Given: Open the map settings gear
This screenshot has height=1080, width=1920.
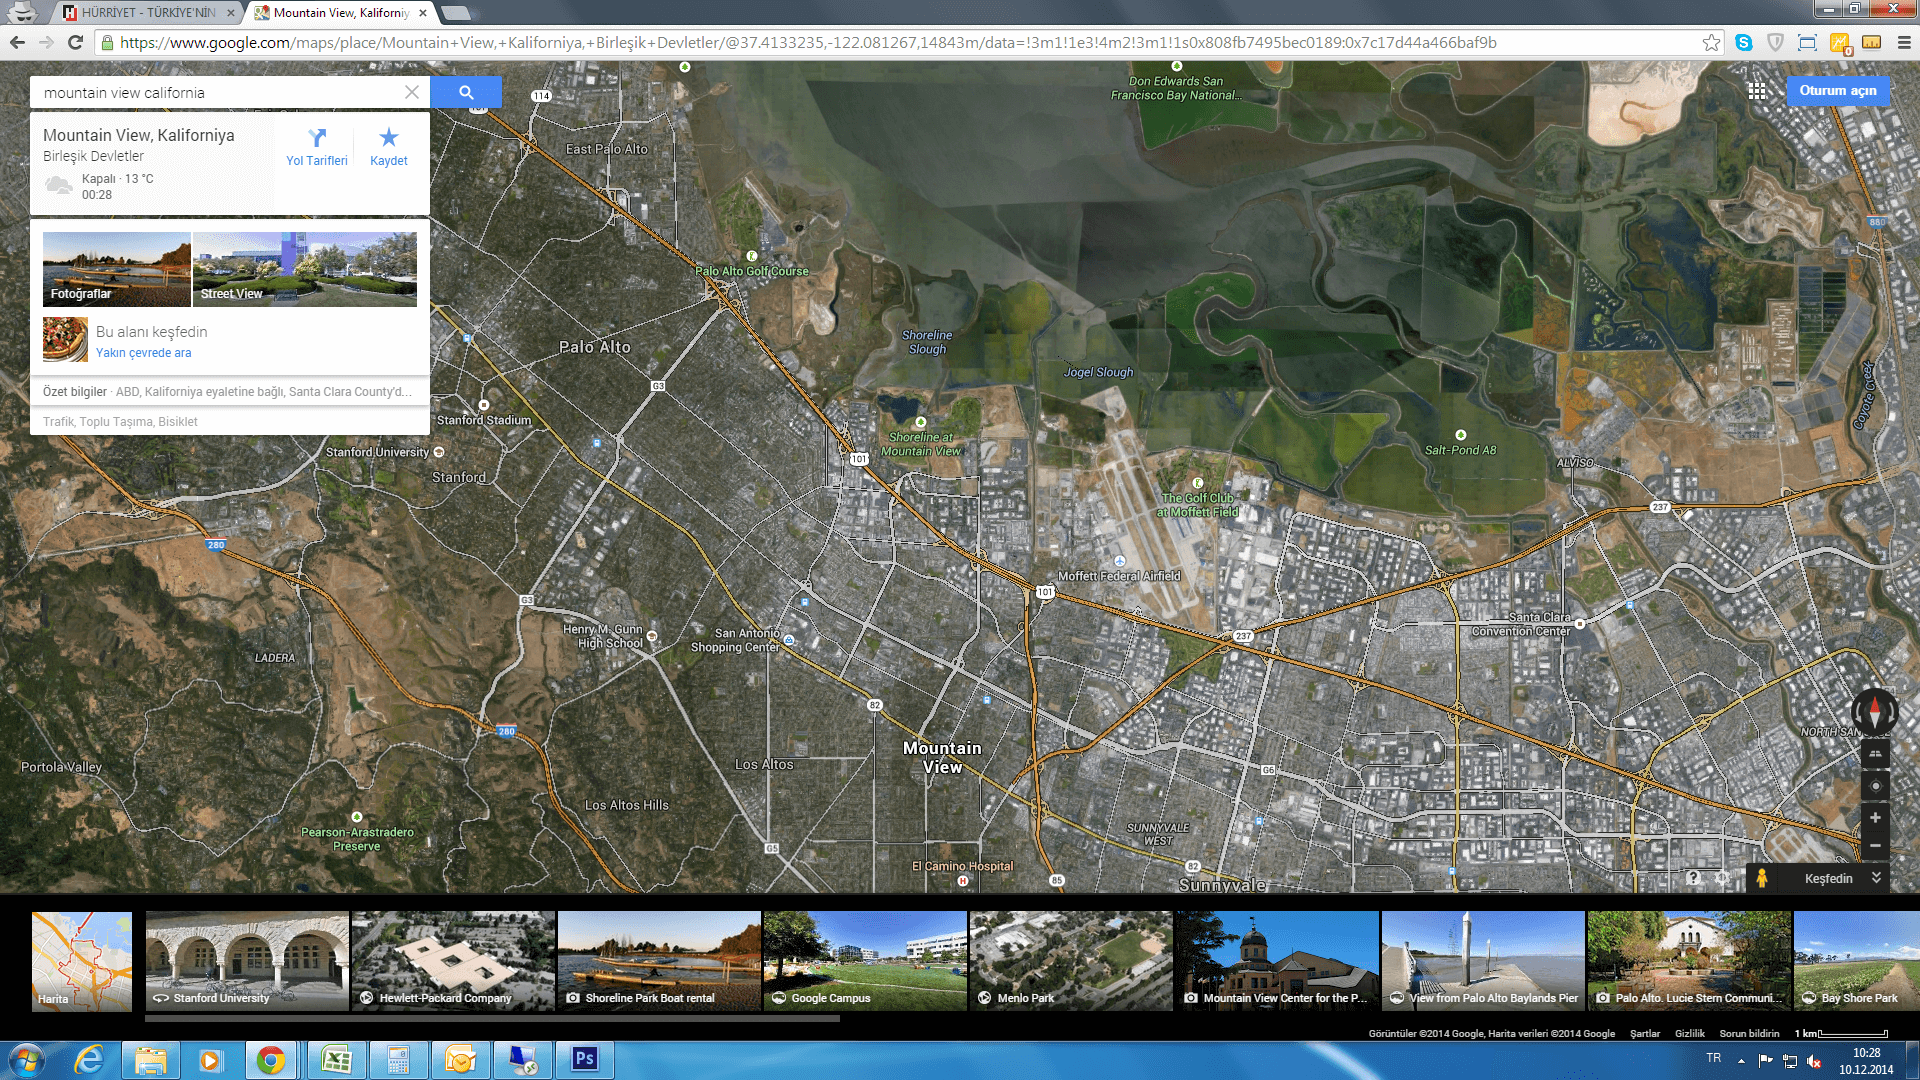Looking at the screenshot, I should pyautogui.click(x=1722, y=878).
